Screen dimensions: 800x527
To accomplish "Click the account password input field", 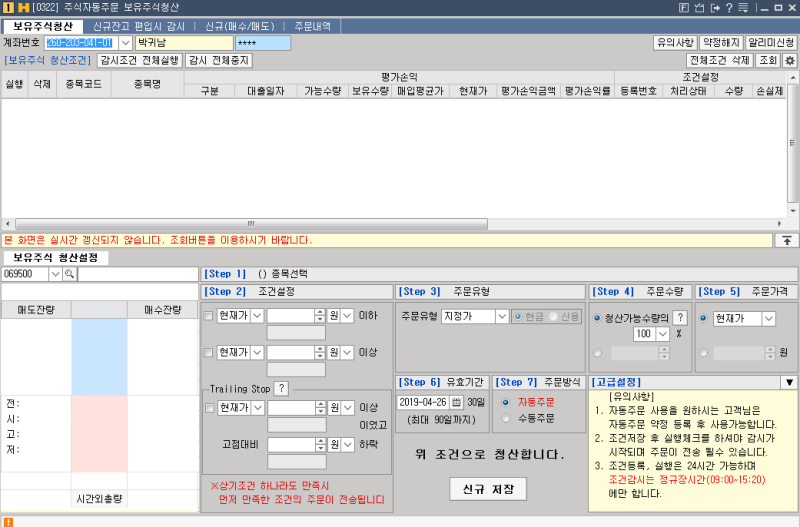I will pos(262,43).
